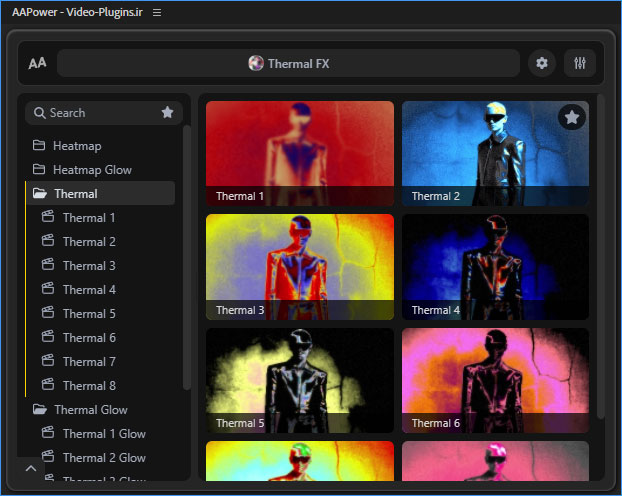Click the panel hamburger menu icon
The image size is (622, 496).
[157, 12]
